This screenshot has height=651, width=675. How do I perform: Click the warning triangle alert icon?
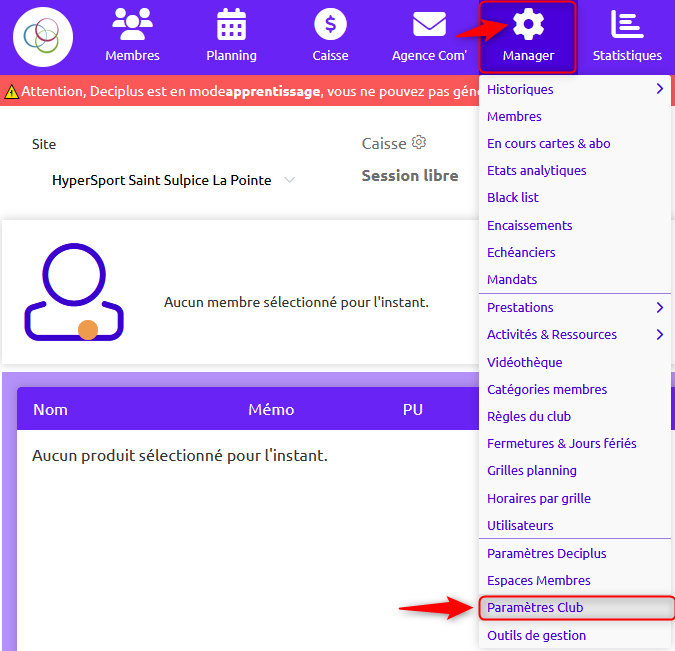tap(11, 91)
